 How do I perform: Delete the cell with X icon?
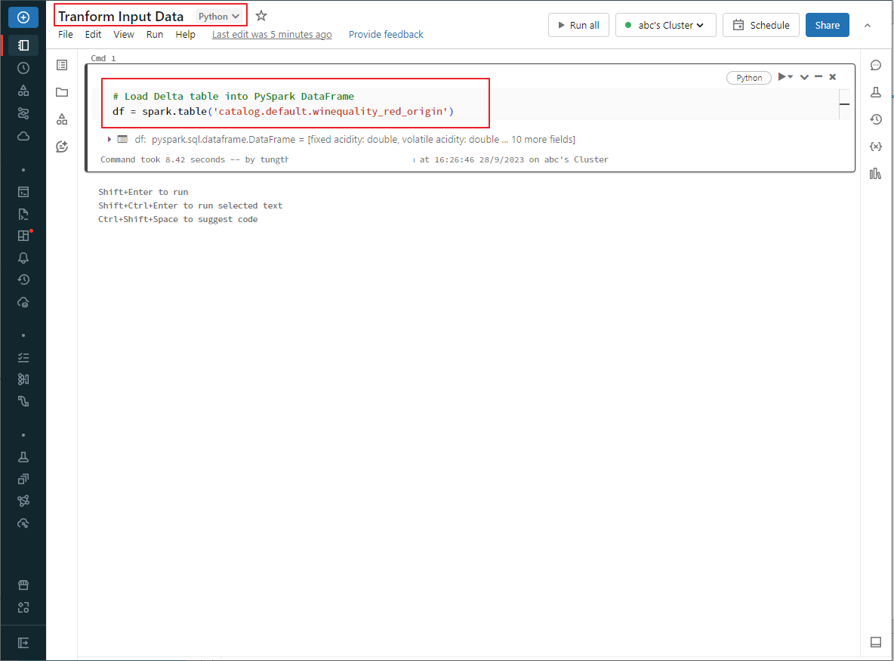pos(832,77)
